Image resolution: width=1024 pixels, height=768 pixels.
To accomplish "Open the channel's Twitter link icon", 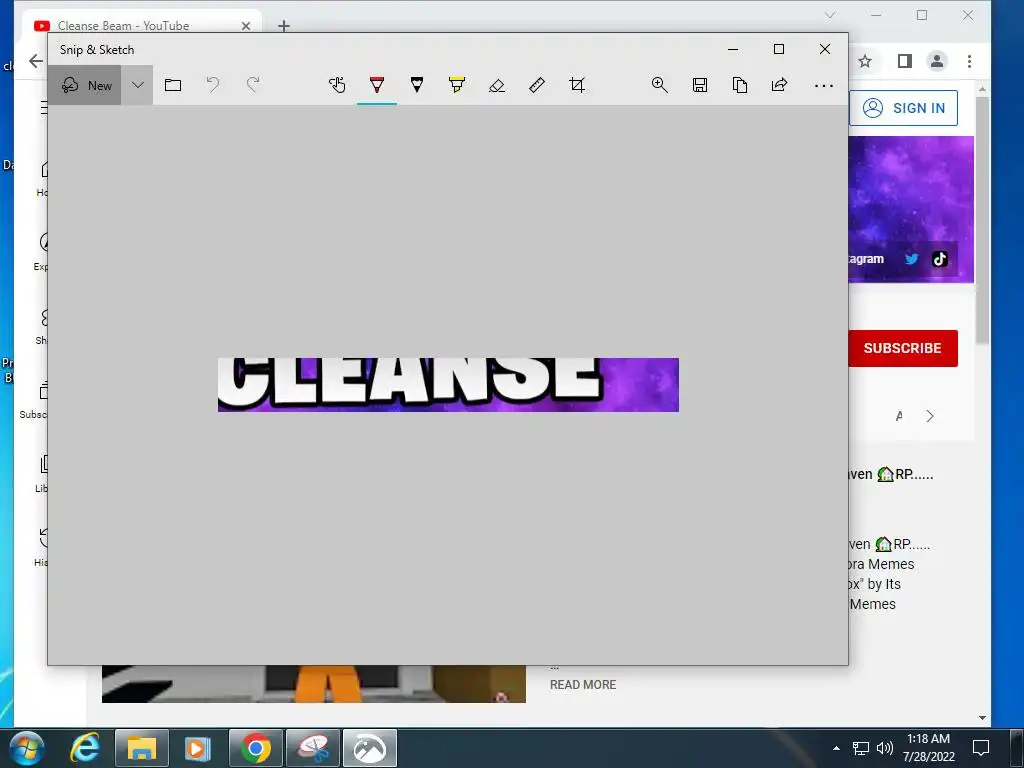I will (911, 259).
